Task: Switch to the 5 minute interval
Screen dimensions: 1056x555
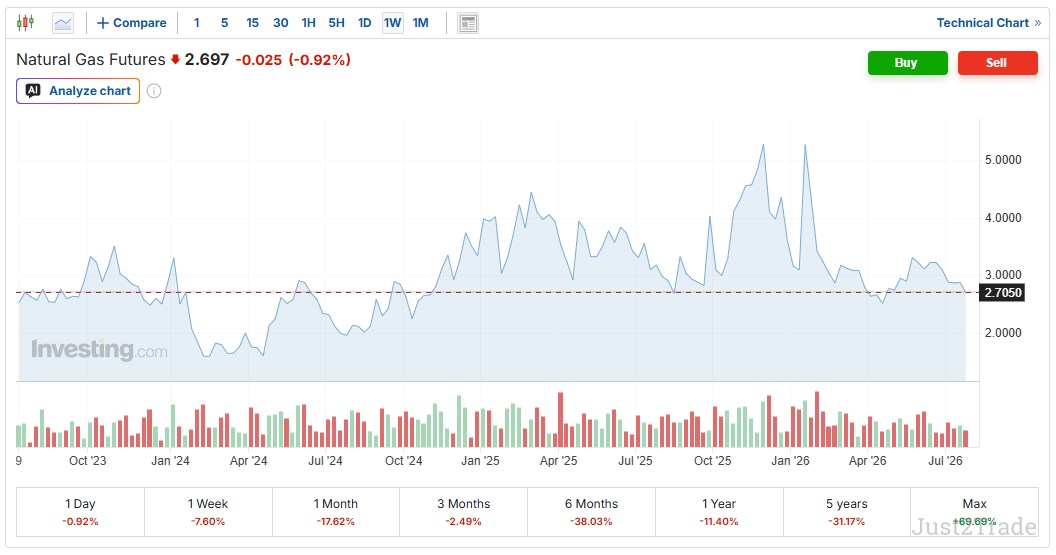Action: coord(224,23)
